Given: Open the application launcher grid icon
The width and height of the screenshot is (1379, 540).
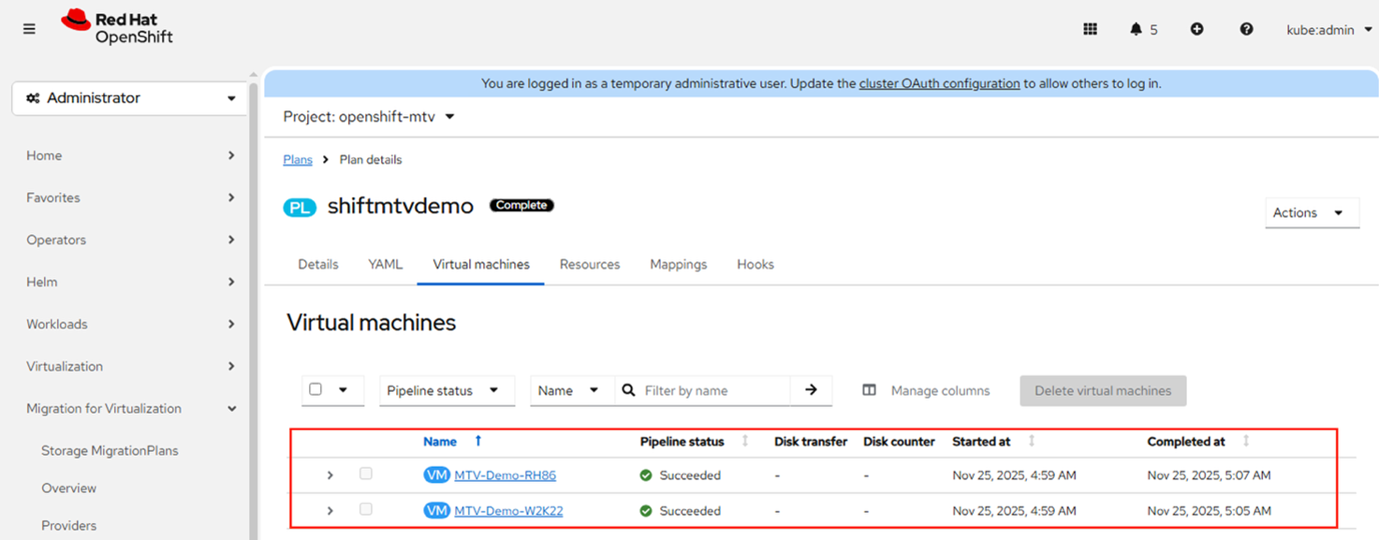Looking at the screenshot, I should (1090, 29).
